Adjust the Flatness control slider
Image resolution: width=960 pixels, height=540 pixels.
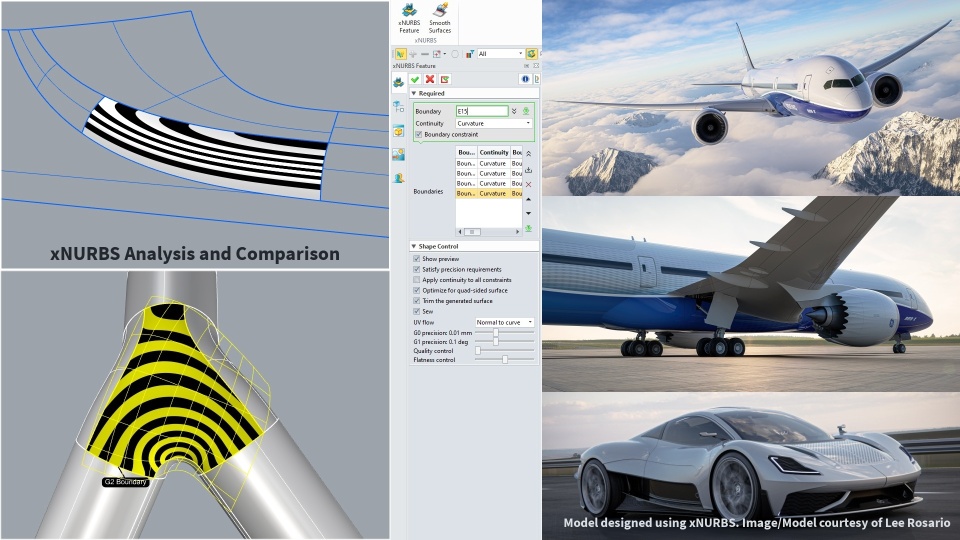click(x=505, y=359)
